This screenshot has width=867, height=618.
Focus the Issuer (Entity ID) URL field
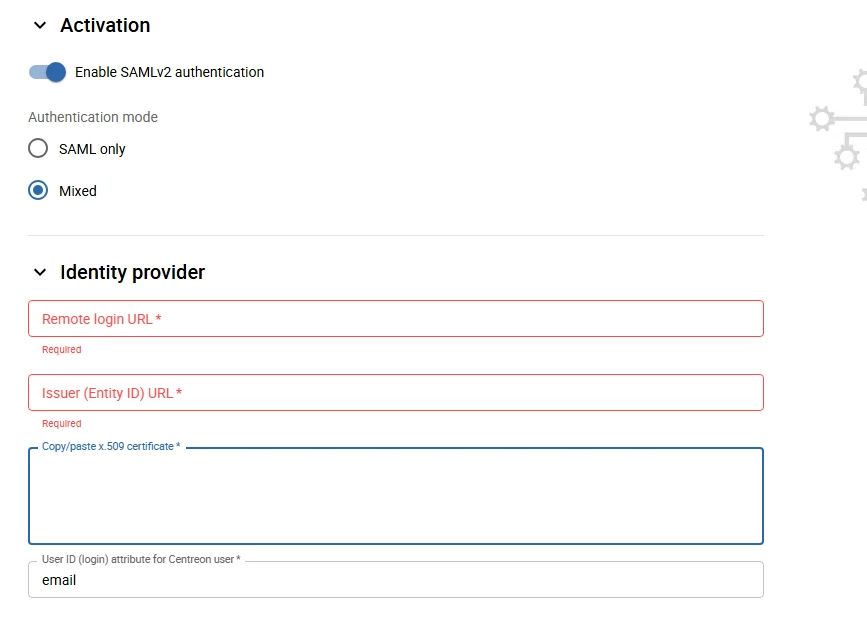point(396,393)
